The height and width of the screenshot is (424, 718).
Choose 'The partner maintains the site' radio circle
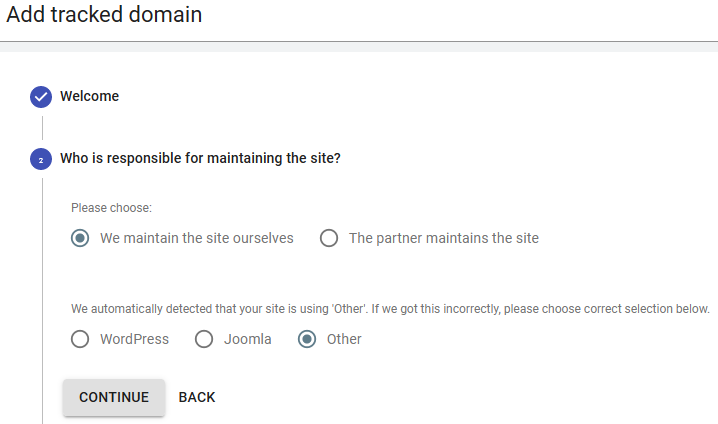click(329, 238)
